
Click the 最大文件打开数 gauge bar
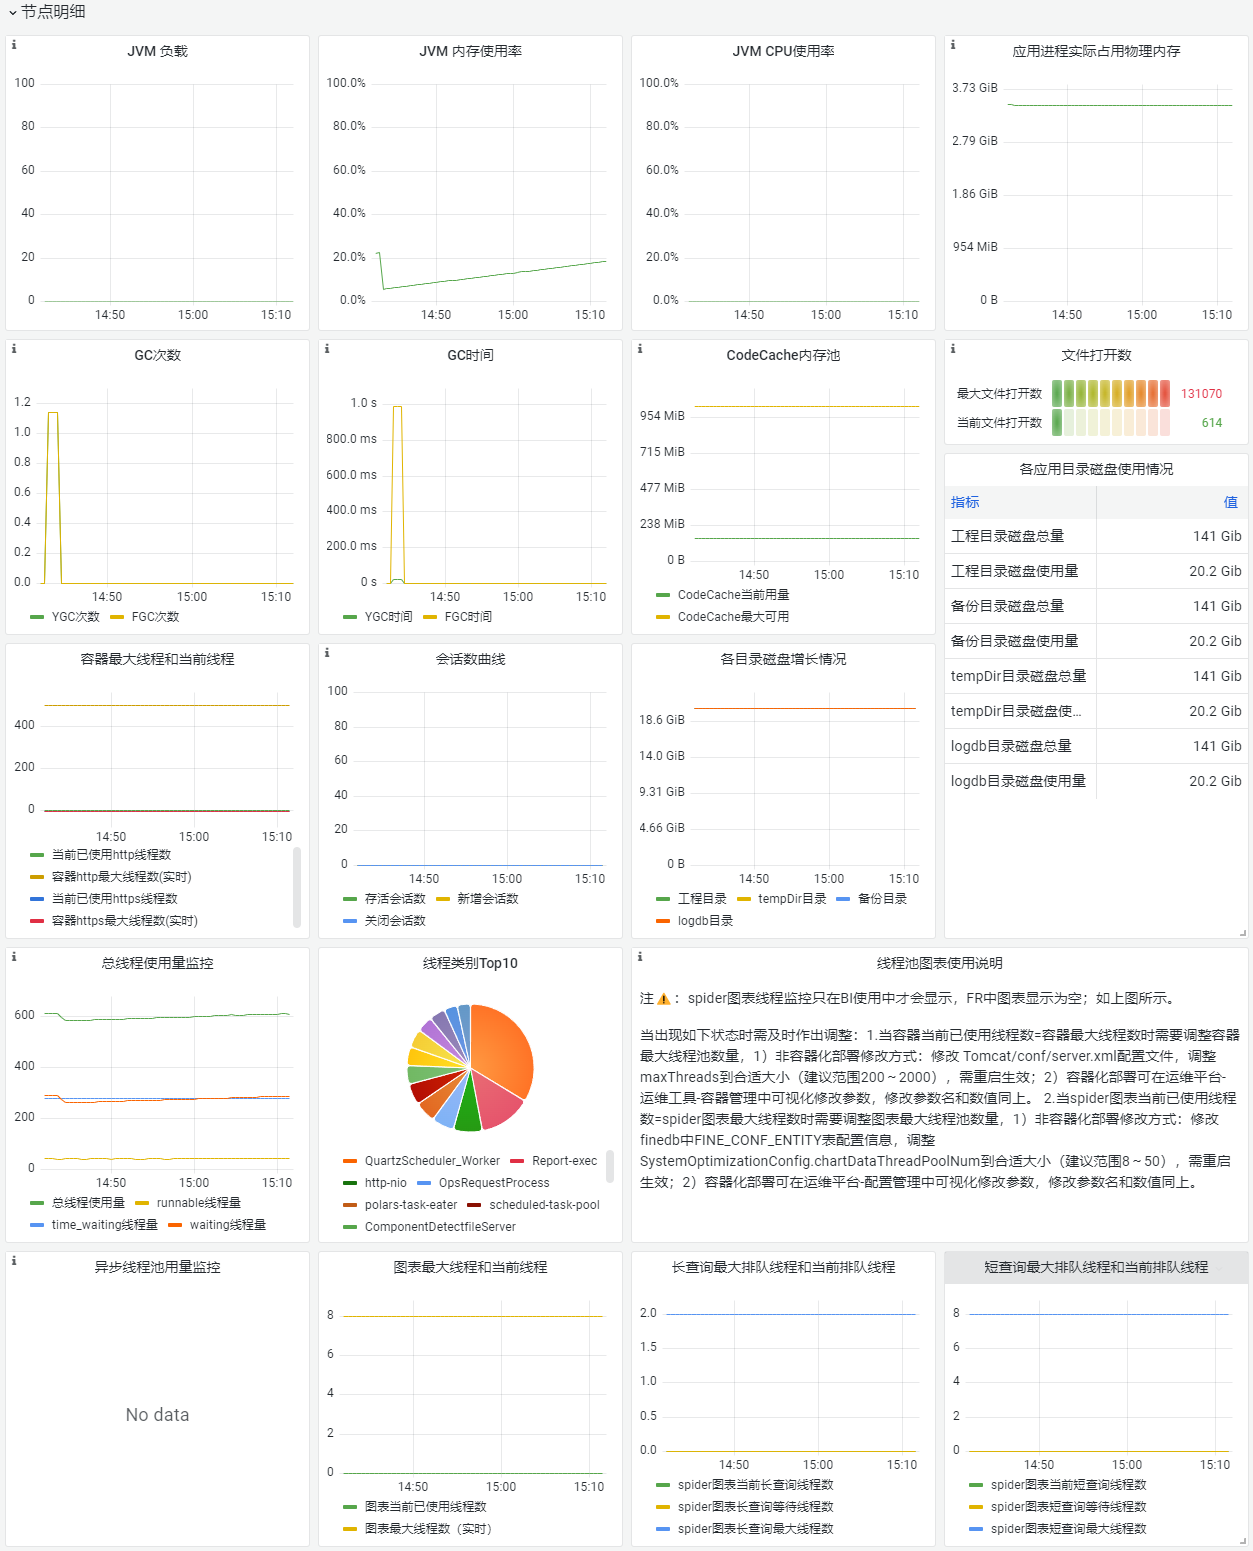coord(1111,393)
